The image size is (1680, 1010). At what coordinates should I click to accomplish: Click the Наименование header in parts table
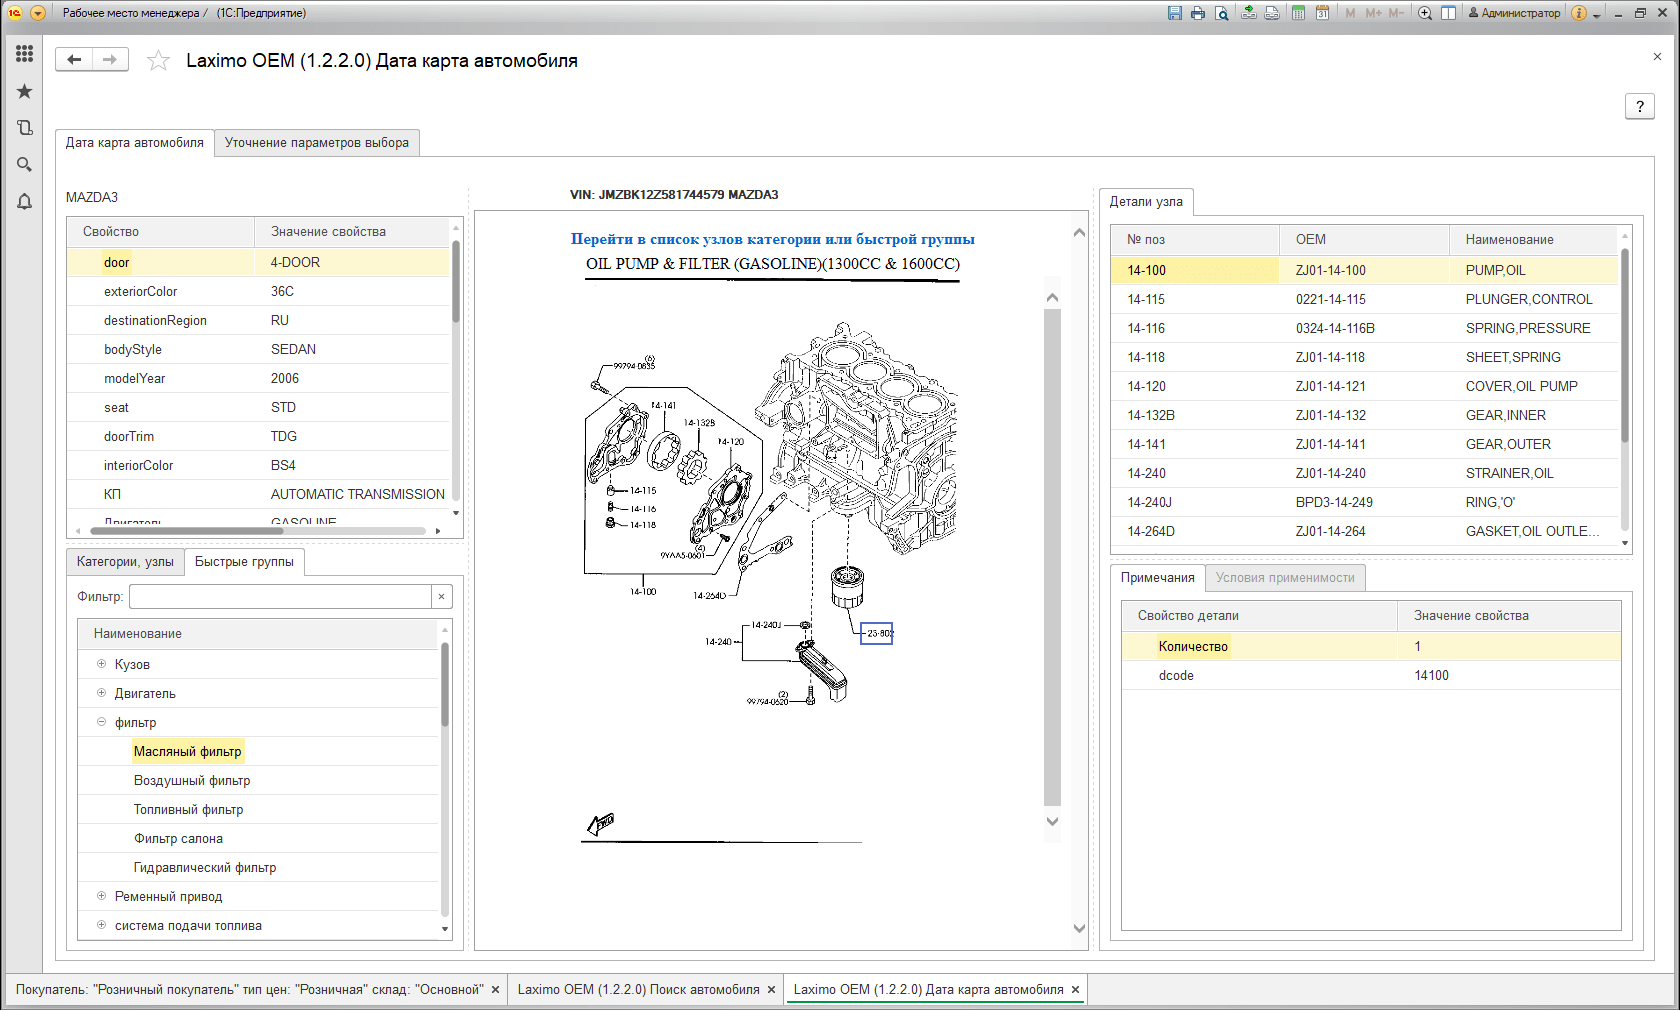click(x=1533, y=240)
